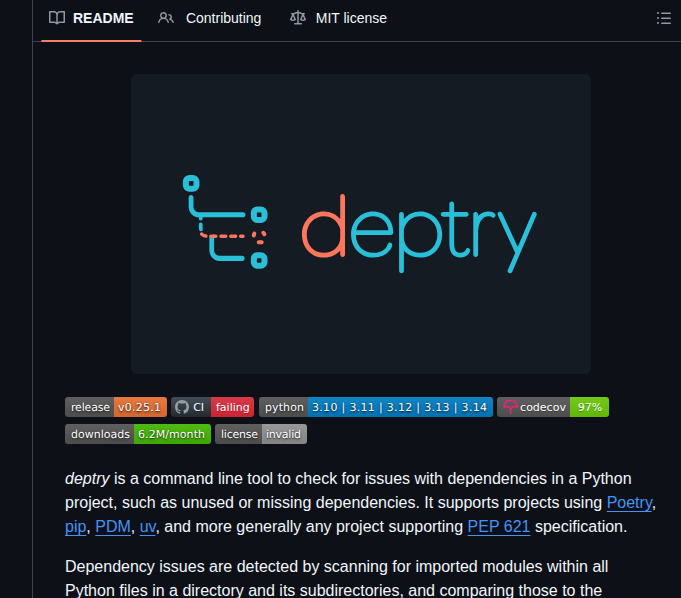Open the PEP 621 link
Screen dimensions: 681x598
click(x=499, y=527)
